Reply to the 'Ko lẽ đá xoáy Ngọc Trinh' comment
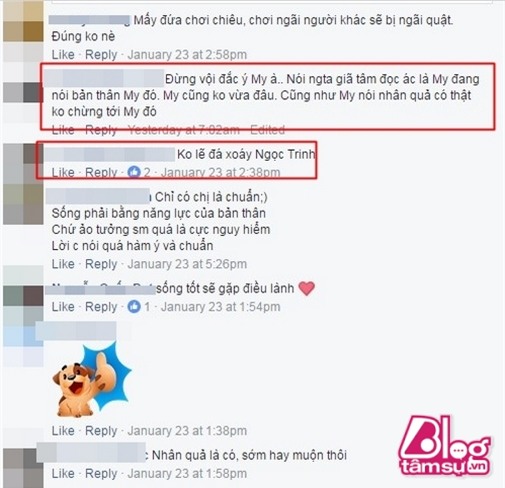This screenshot has width=505, height=488. tap(101, 172)
